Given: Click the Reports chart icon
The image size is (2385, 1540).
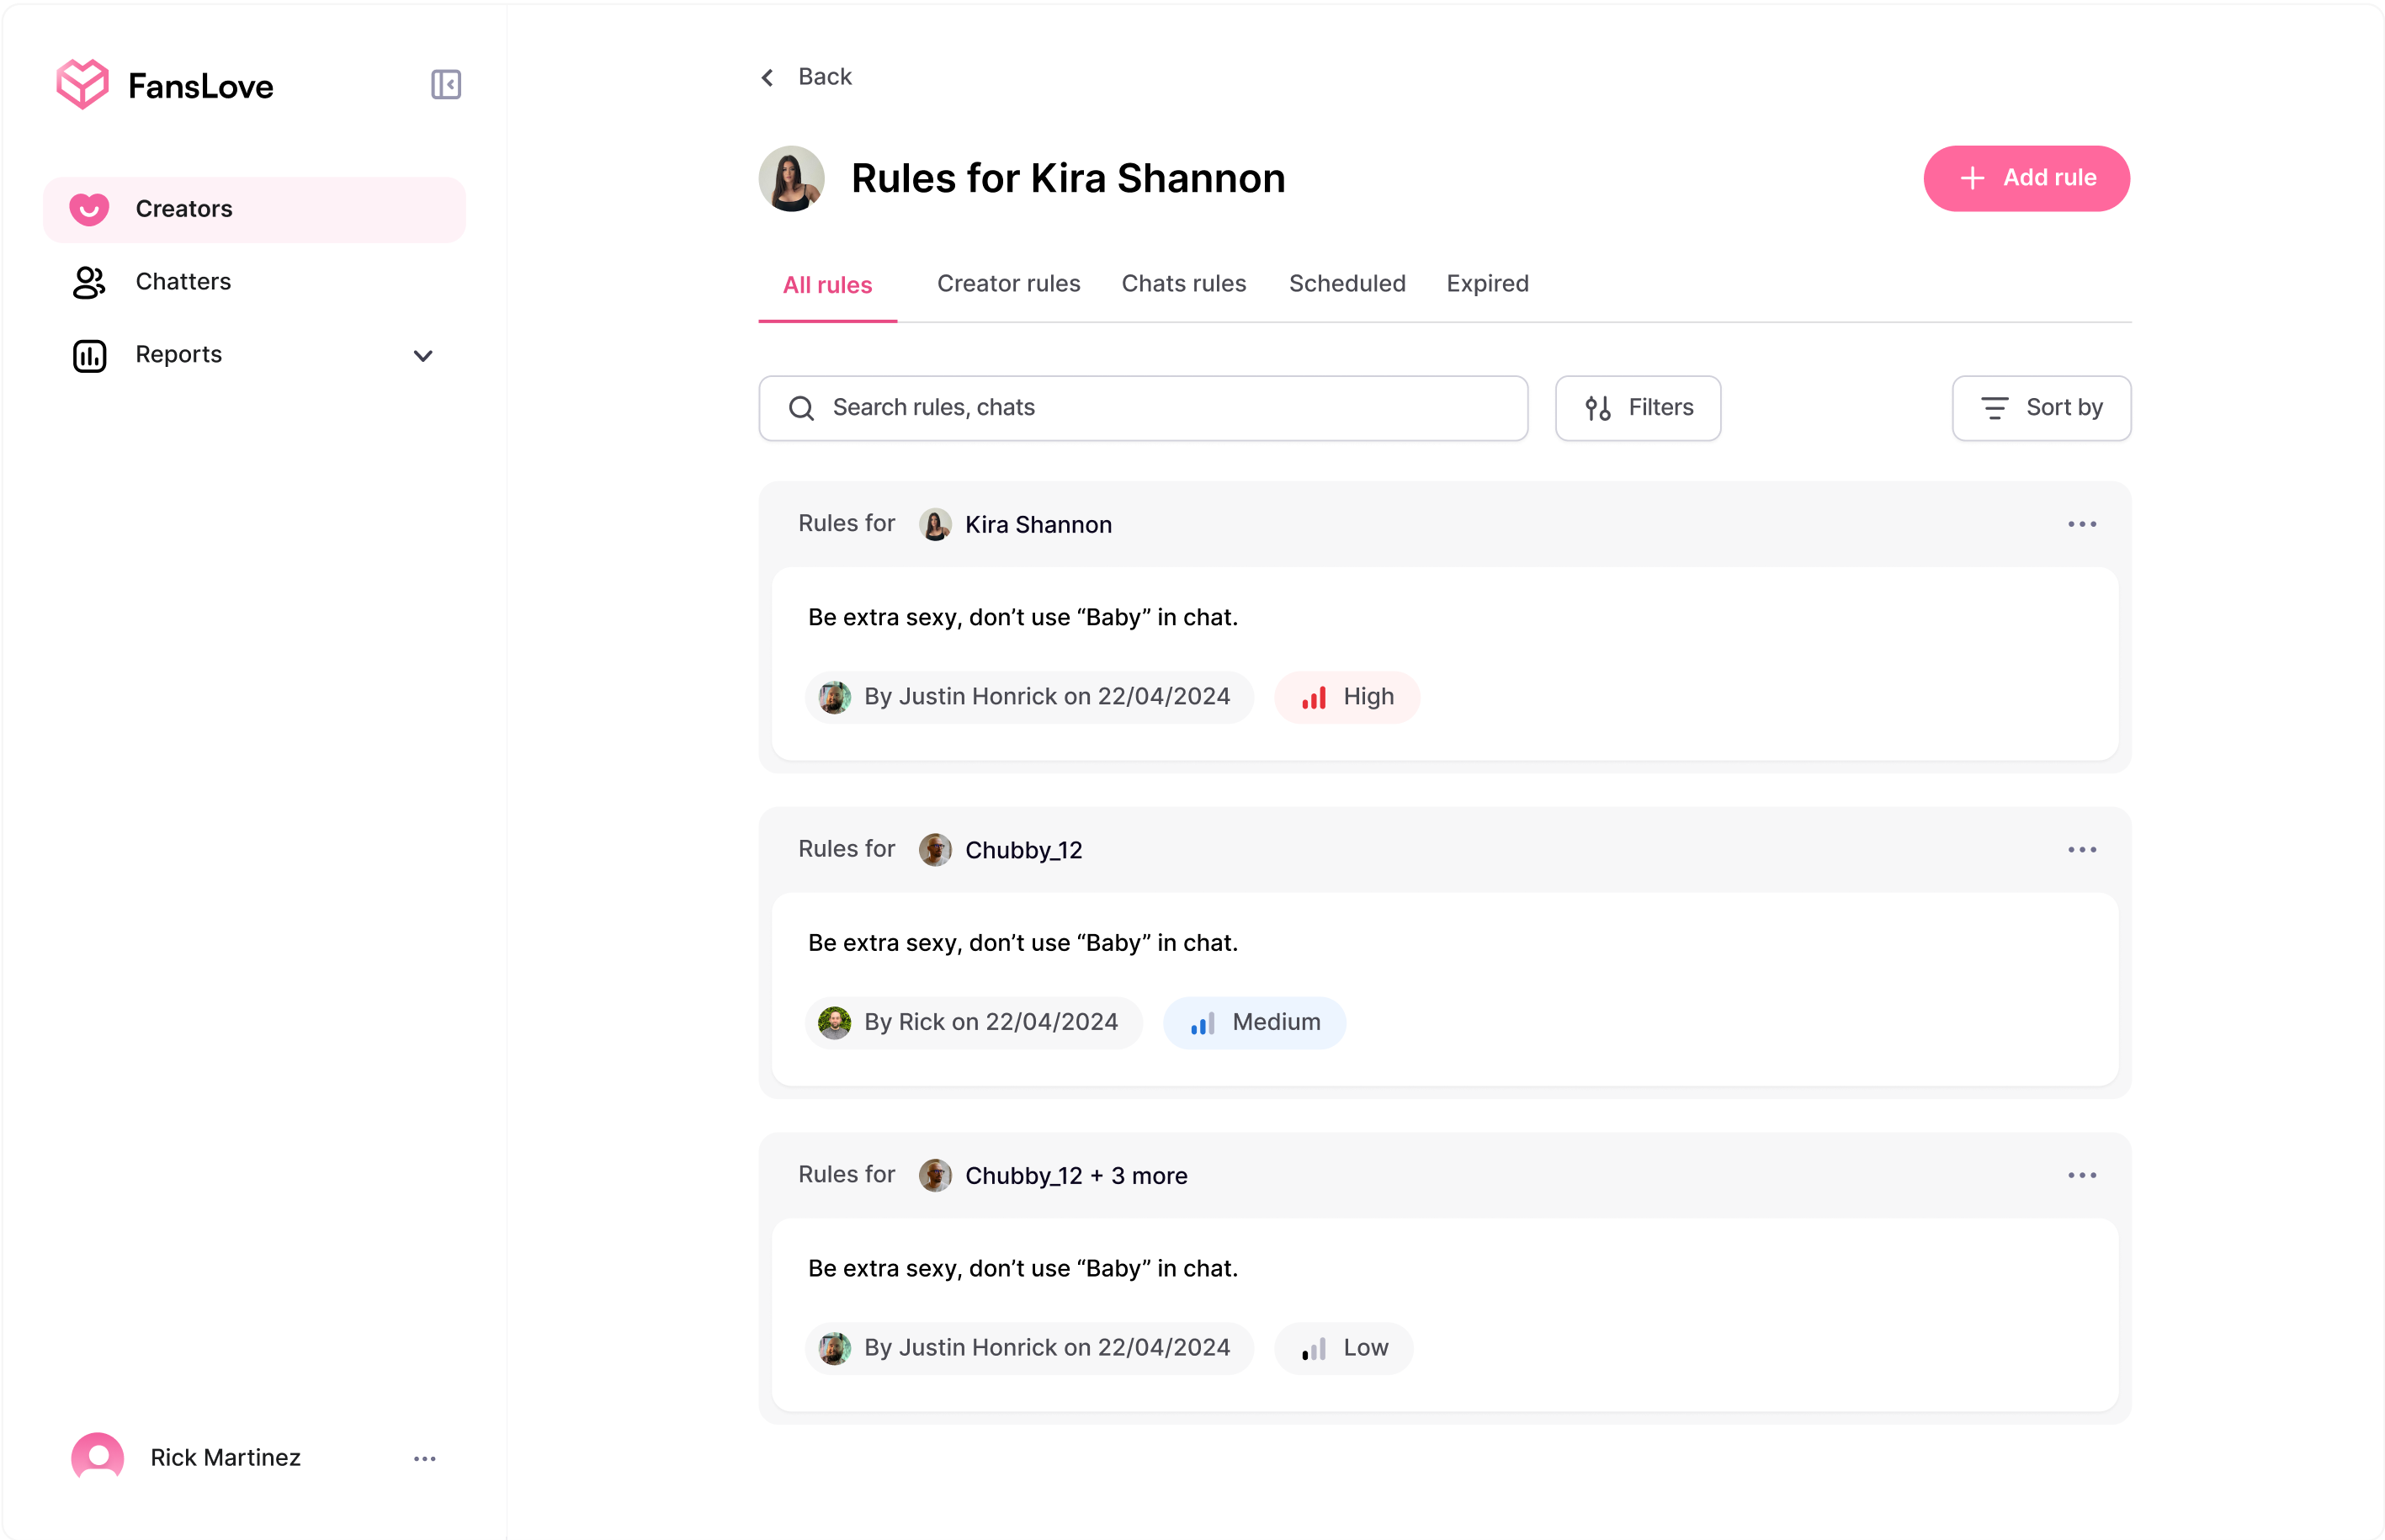Looking at the screenshot, I should [x=89, y=355].
